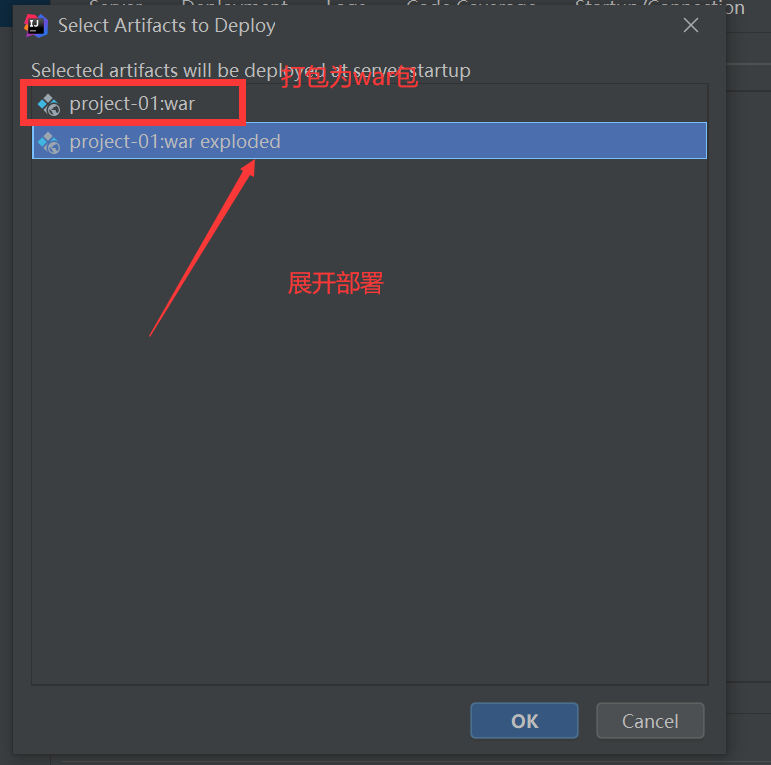Viewport: 771px width, 765px height.
Task: Close the Select Artifacts to Deploy dialog
Action: pos(691,25)
